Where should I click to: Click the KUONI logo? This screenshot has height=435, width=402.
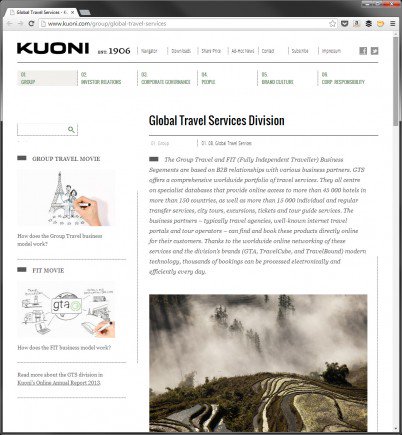click(53, 48)
